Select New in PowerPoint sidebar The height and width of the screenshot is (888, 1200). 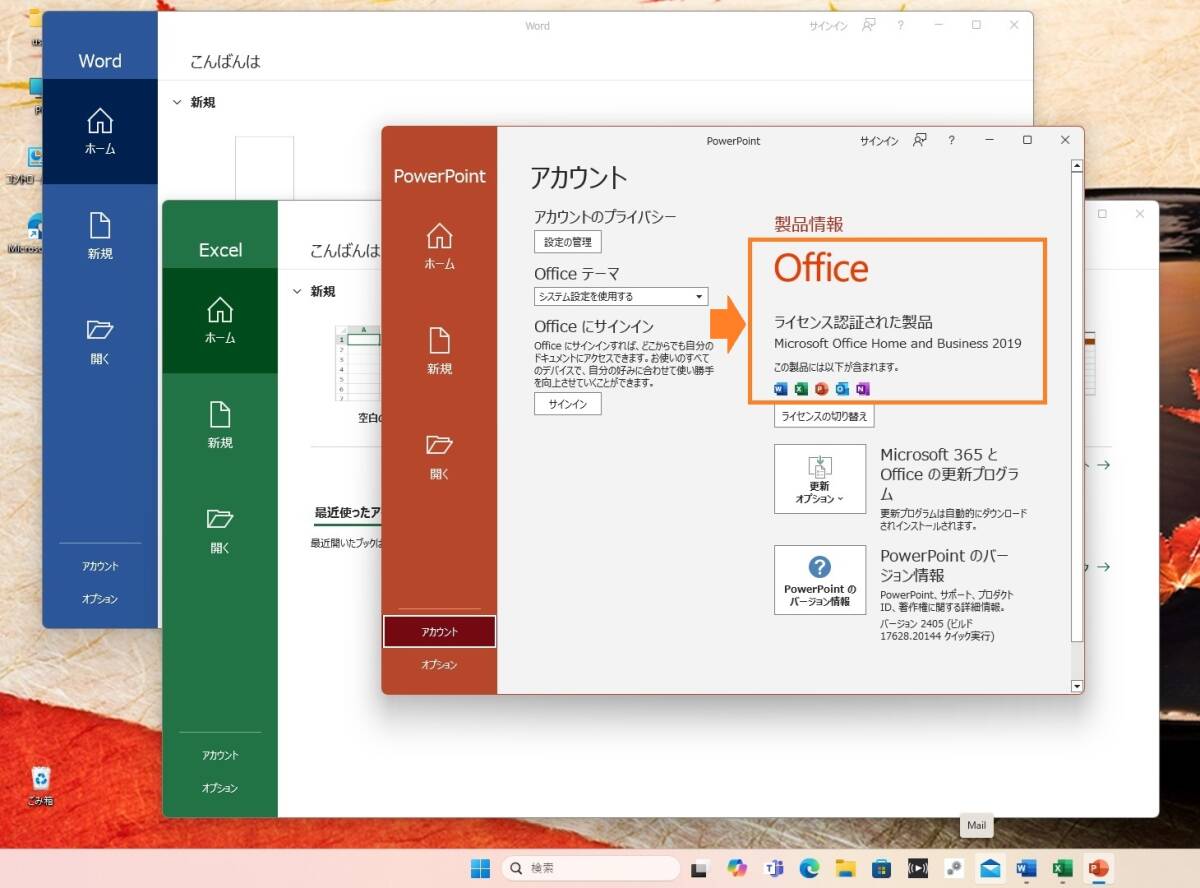[x=439, y=351]
